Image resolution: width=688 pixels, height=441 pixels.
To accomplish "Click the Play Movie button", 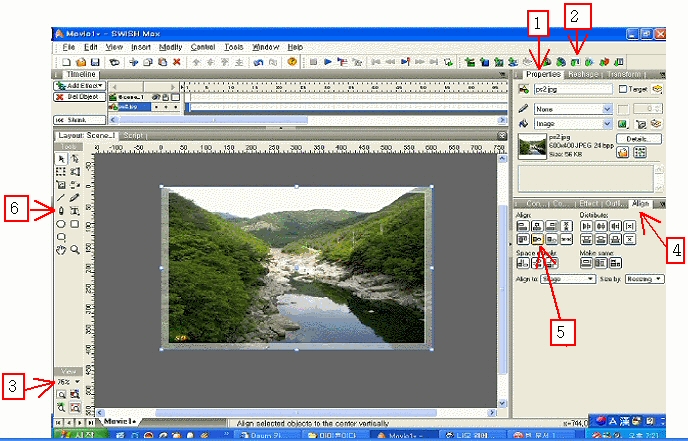I will pyautogui.click(x=328, y=62).
